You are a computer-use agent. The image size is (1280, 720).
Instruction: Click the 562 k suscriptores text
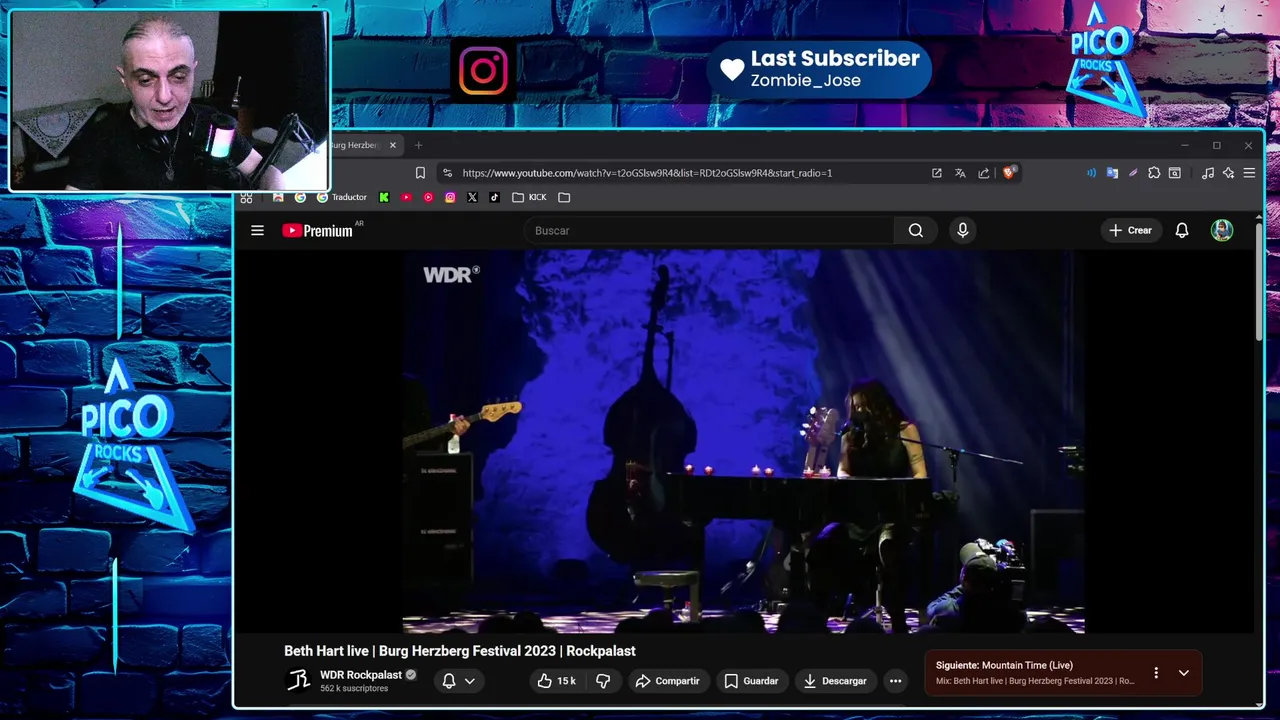(354, 689)
